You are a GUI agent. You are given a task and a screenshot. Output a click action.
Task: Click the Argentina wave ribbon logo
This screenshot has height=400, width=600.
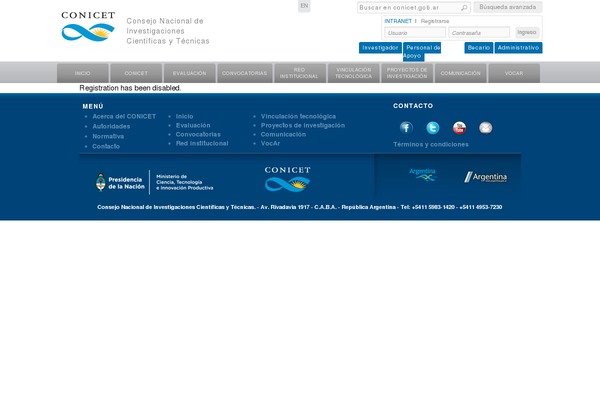pyautogui.click(x=422, y=174)
